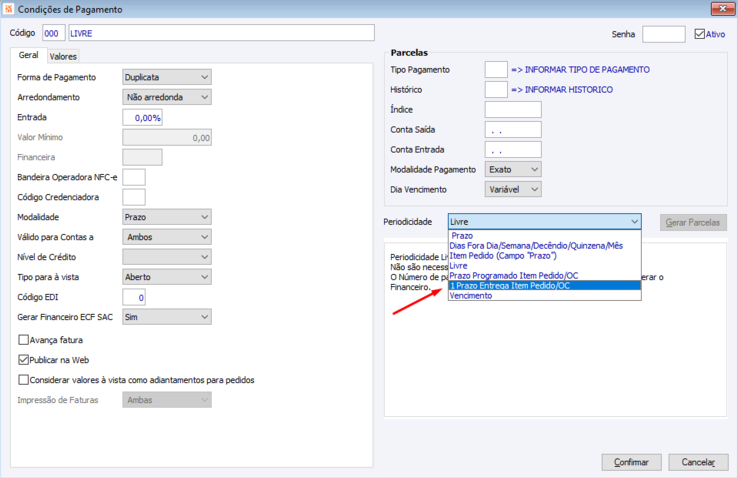Click the description field containing LIVRE

click(221, 33)
